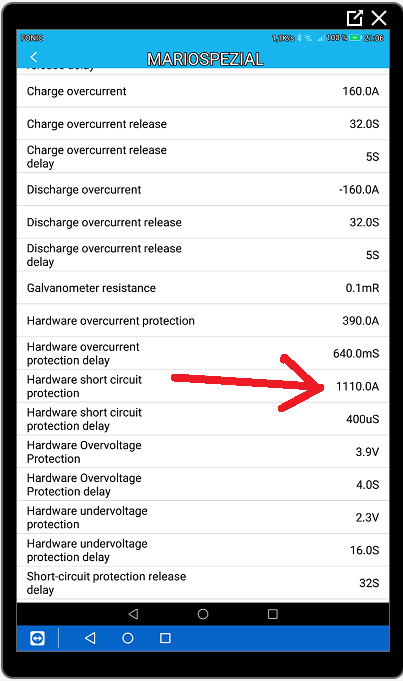Tap the Hardware overcurrent protection 390.0A row

(203, 321)
